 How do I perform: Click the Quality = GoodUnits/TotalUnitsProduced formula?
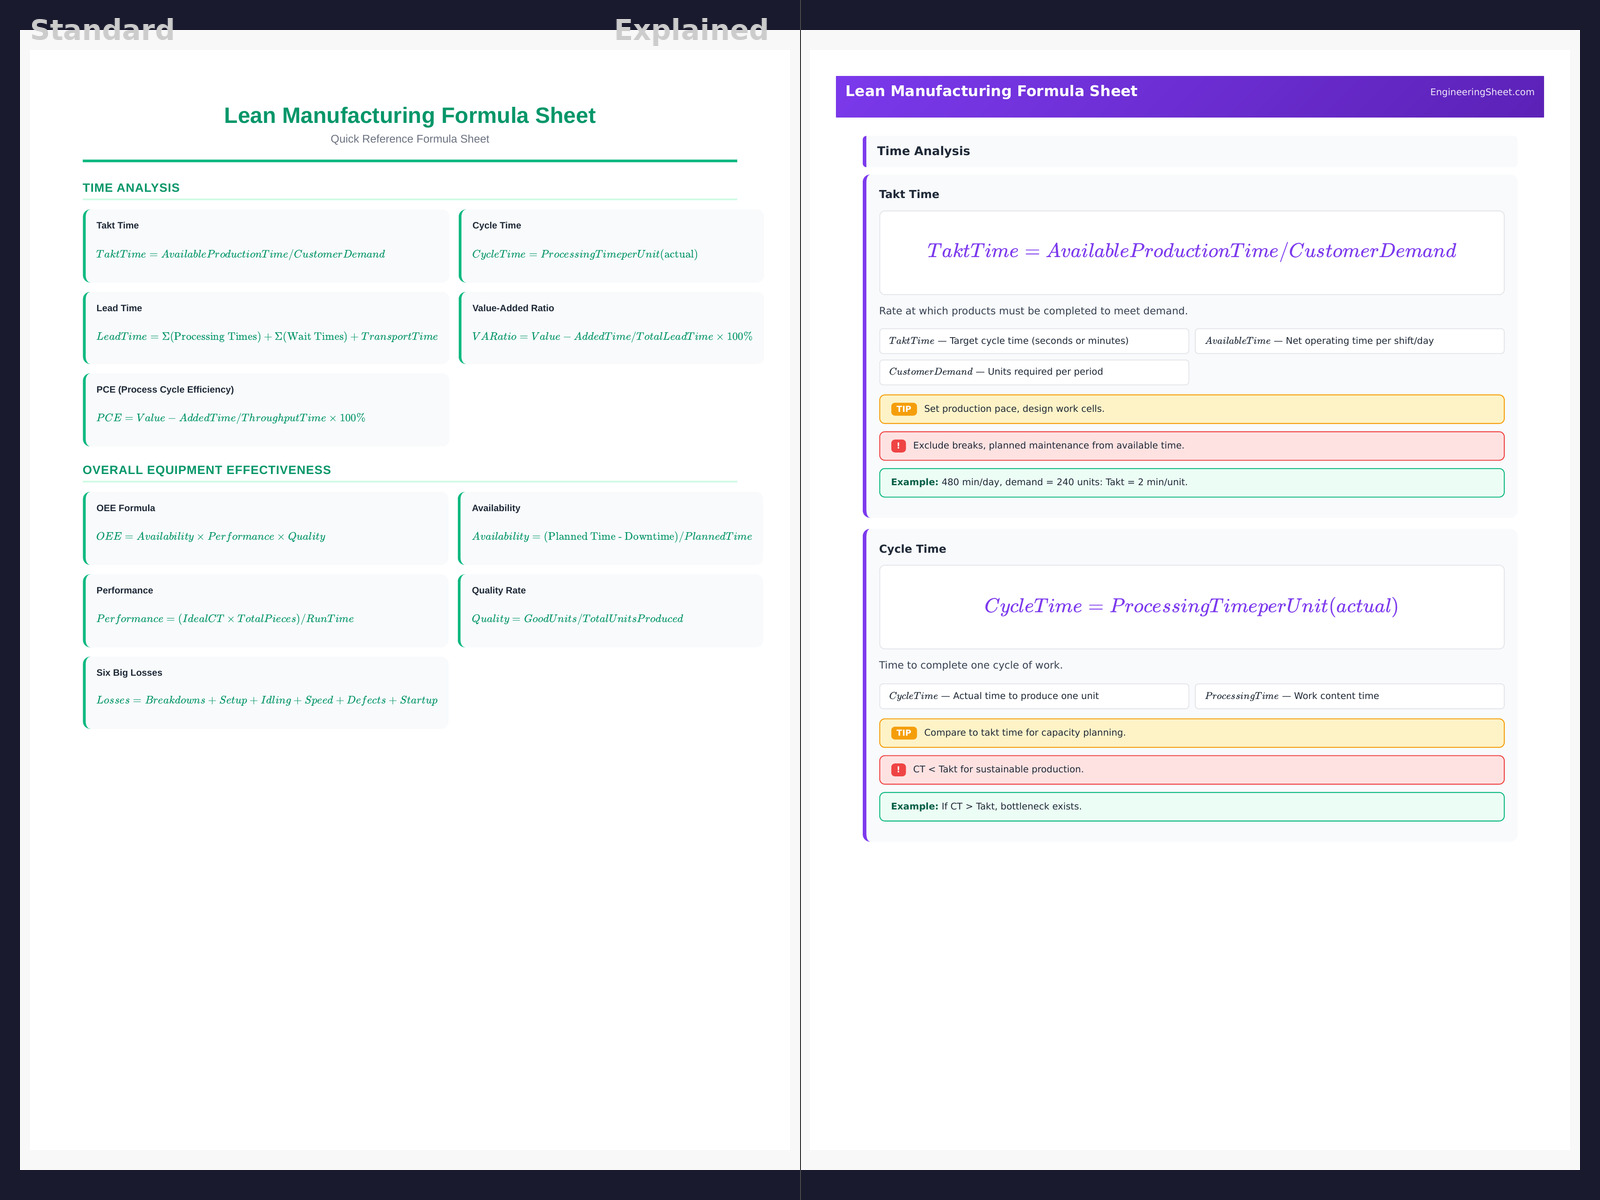578,619
